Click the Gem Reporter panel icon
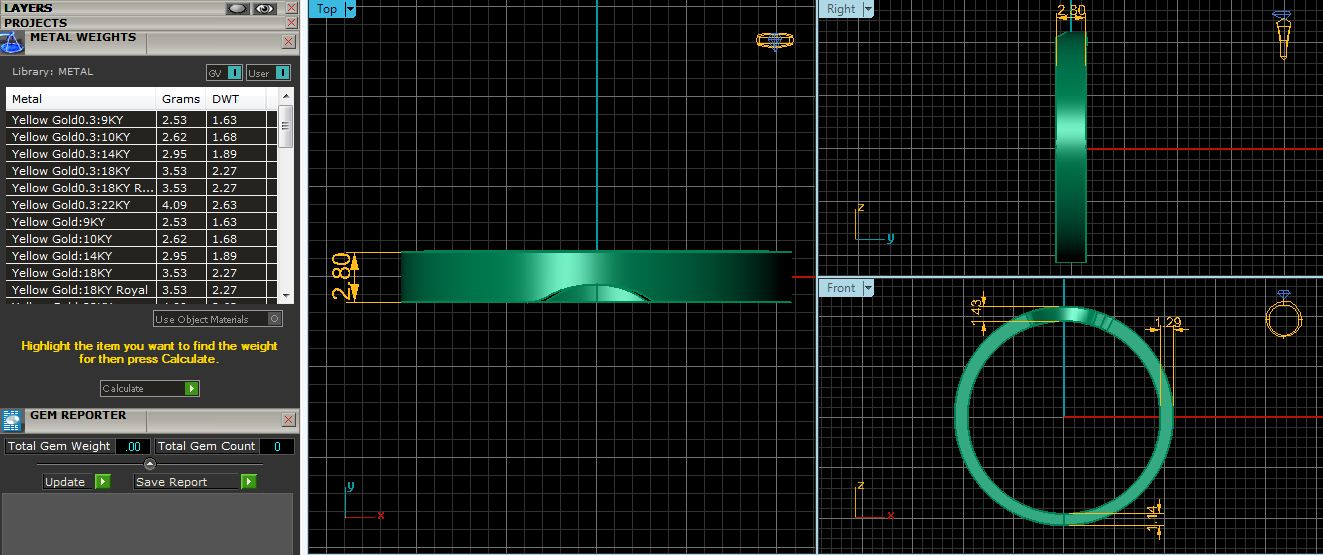 pyautogui.click(x=12, y=420)
